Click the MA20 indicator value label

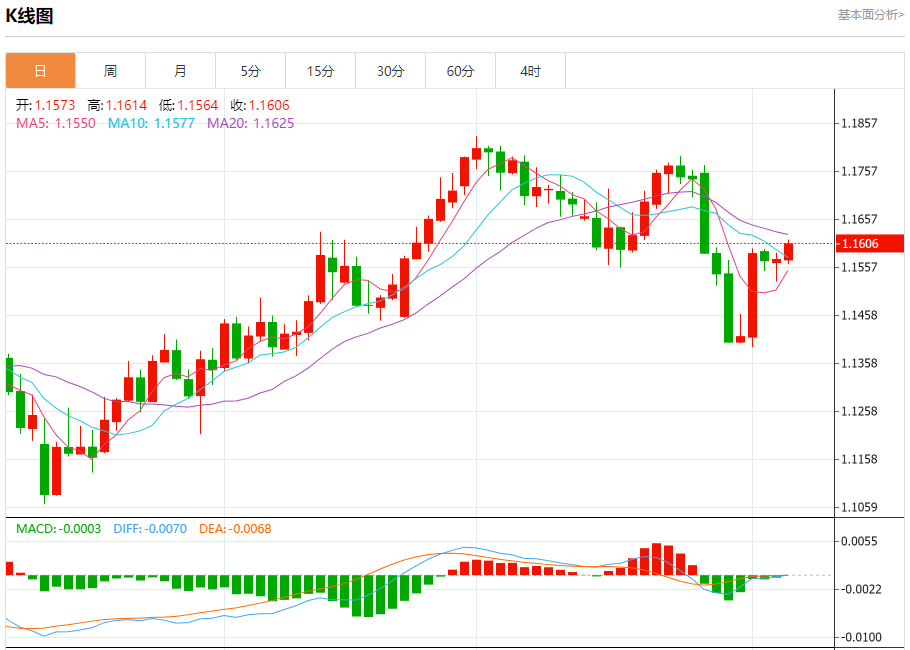(x=250, y=123)
